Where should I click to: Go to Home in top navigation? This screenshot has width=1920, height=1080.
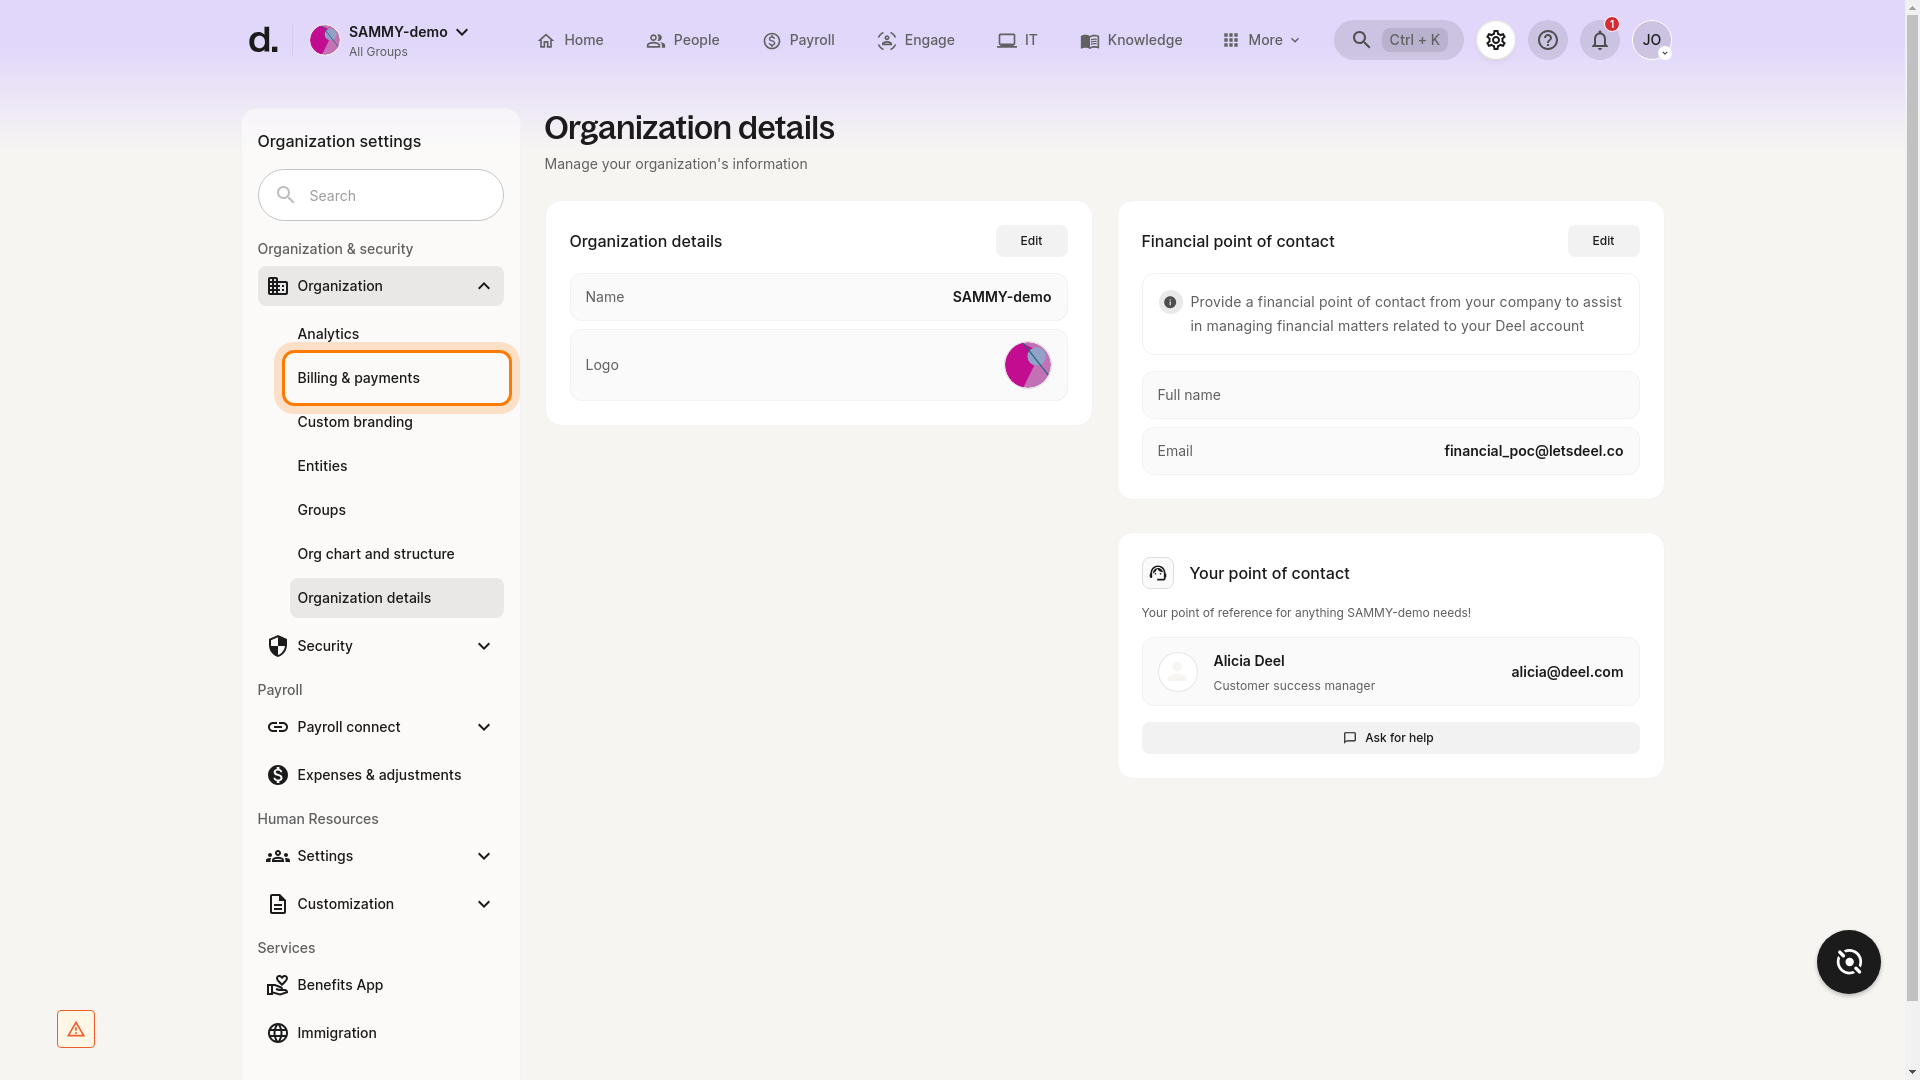tap(570, 40)
